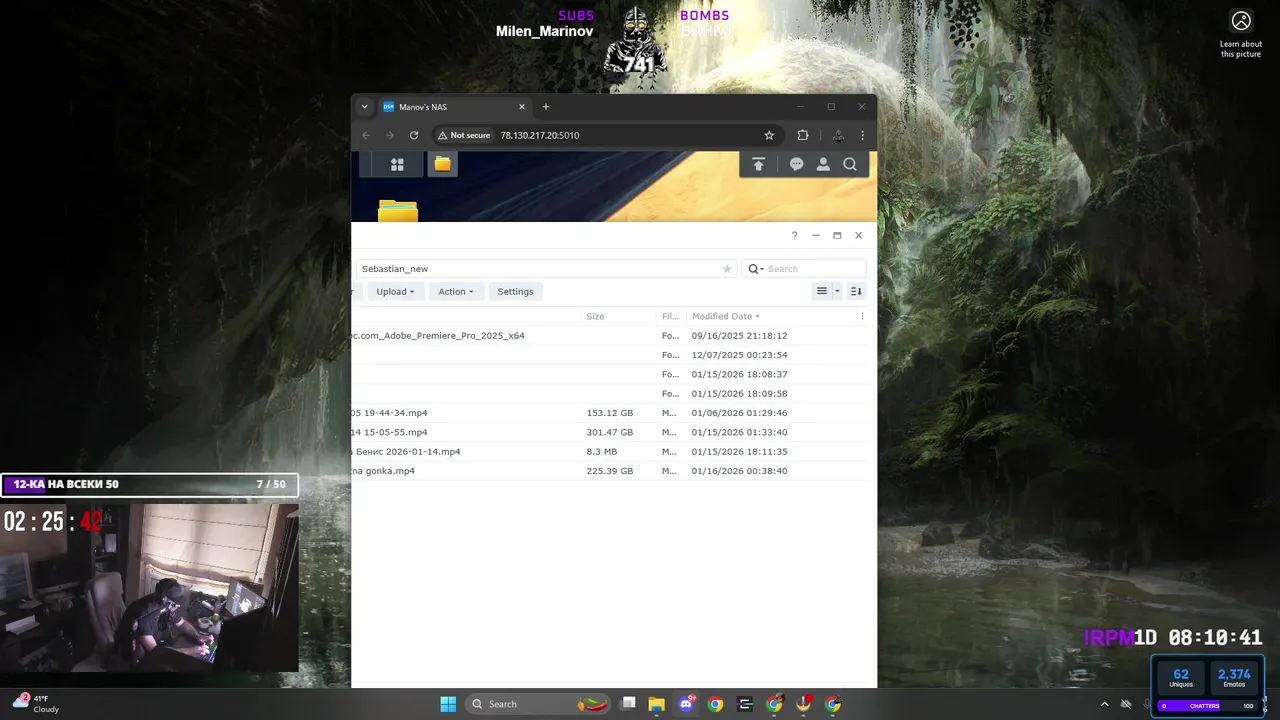
Task: Click Learn about this picture icon
Action: (x=1241, y=33)
